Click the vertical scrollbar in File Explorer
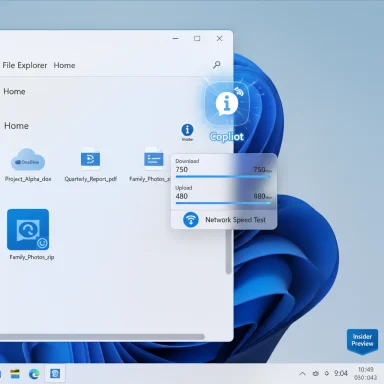Image resolution: width=384 pixels, height=384 pixels. pyautogui.click(x=228, y=252)
